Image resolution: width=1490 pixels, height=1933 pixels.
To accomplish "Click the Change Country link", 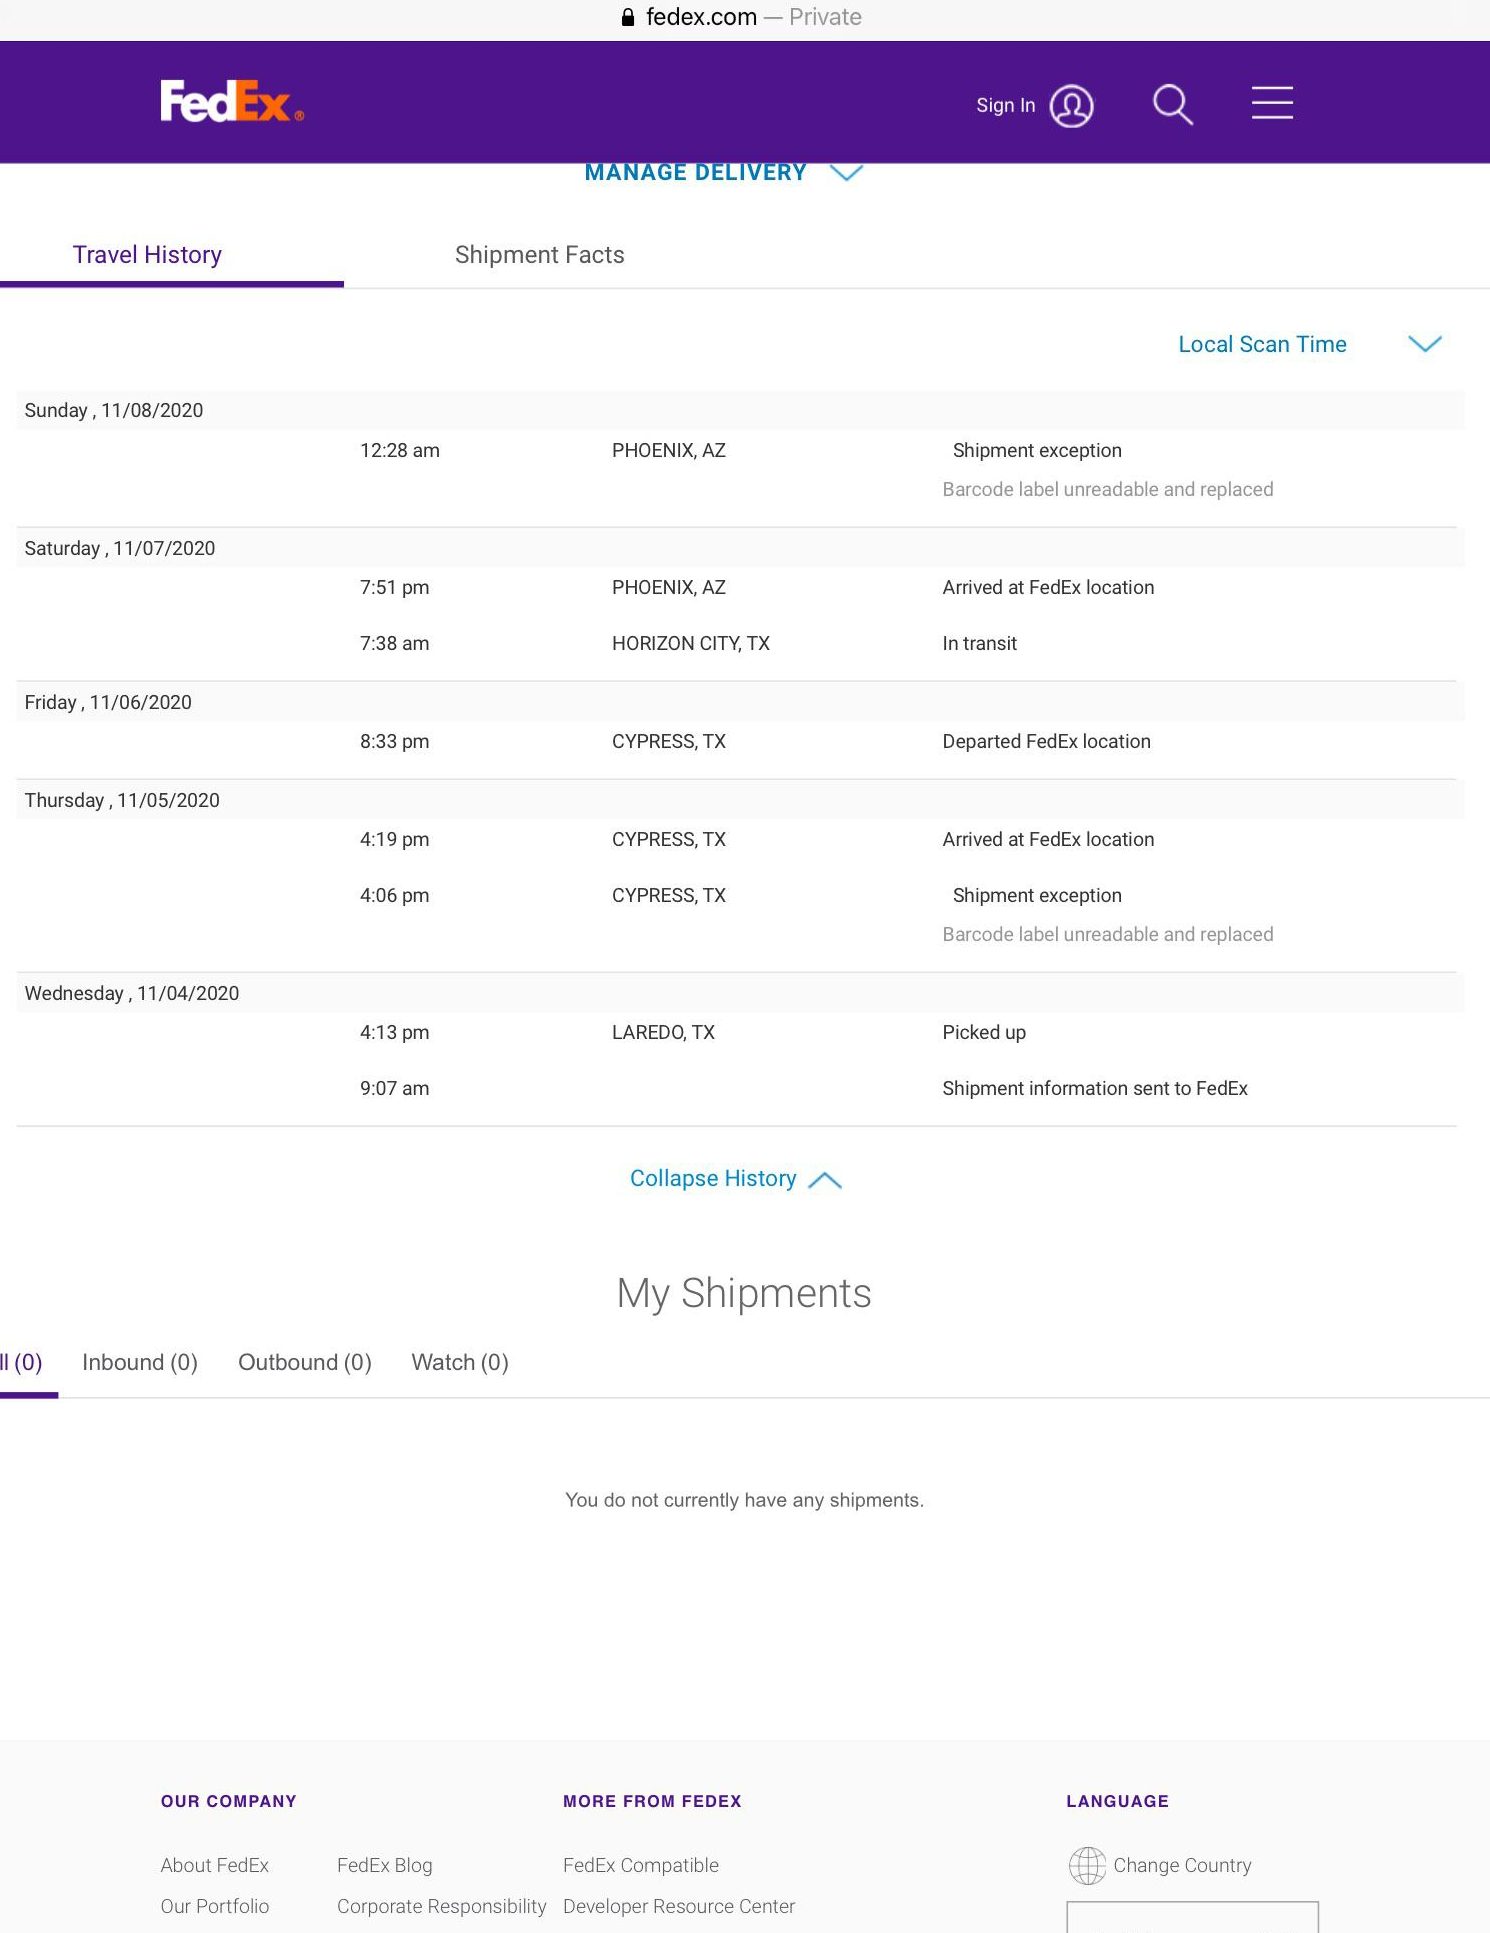I will point(1182,1865).
